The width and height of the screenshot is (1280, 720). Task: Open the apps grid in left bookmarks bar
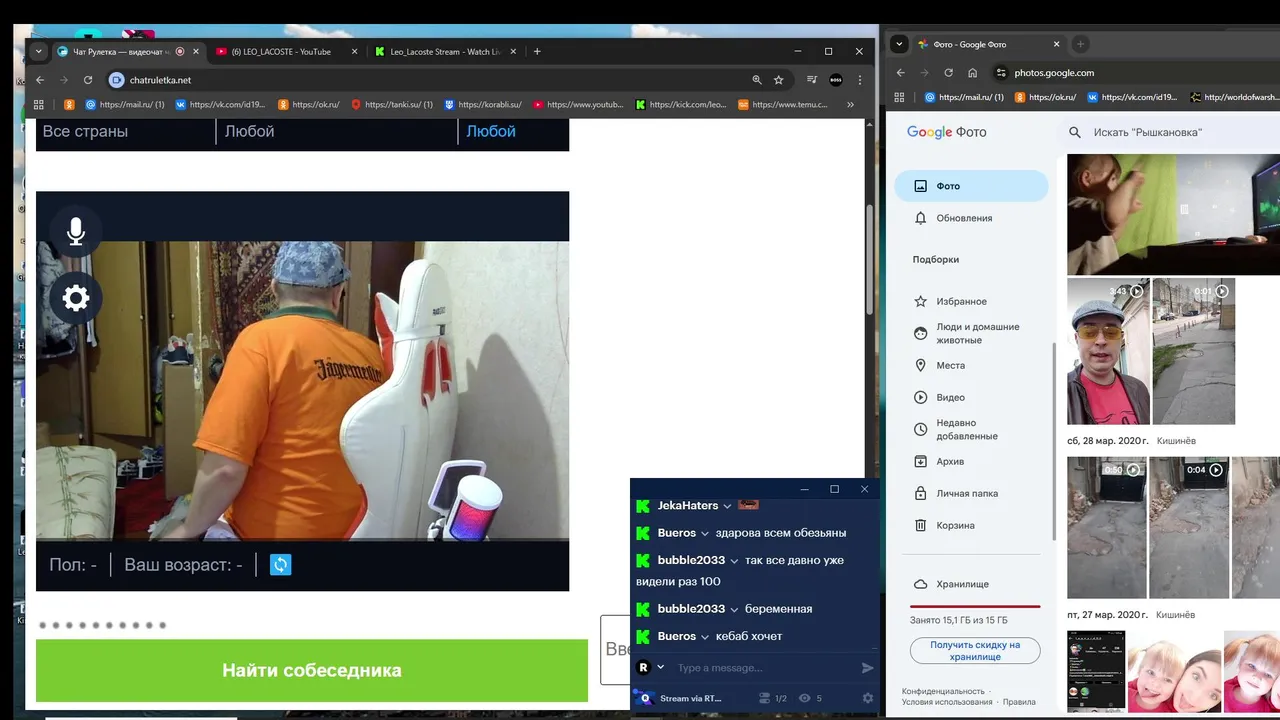[x=39, y=104]
